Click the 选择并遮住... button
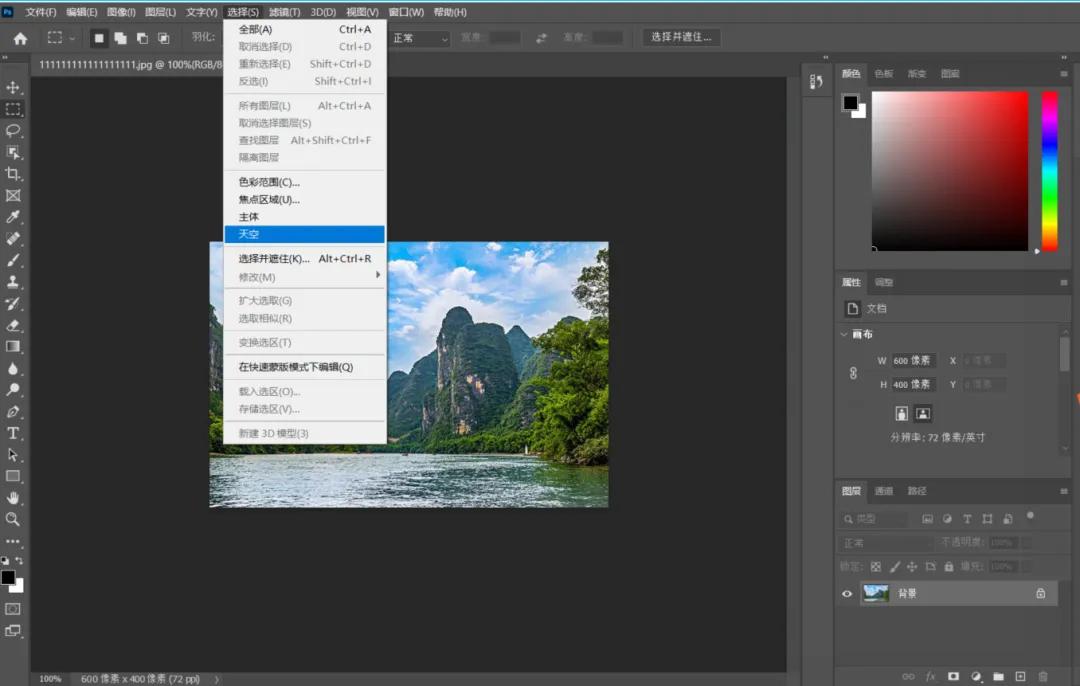The height and width of the screenshot is (686, 1080). click(x=682, y=37)
